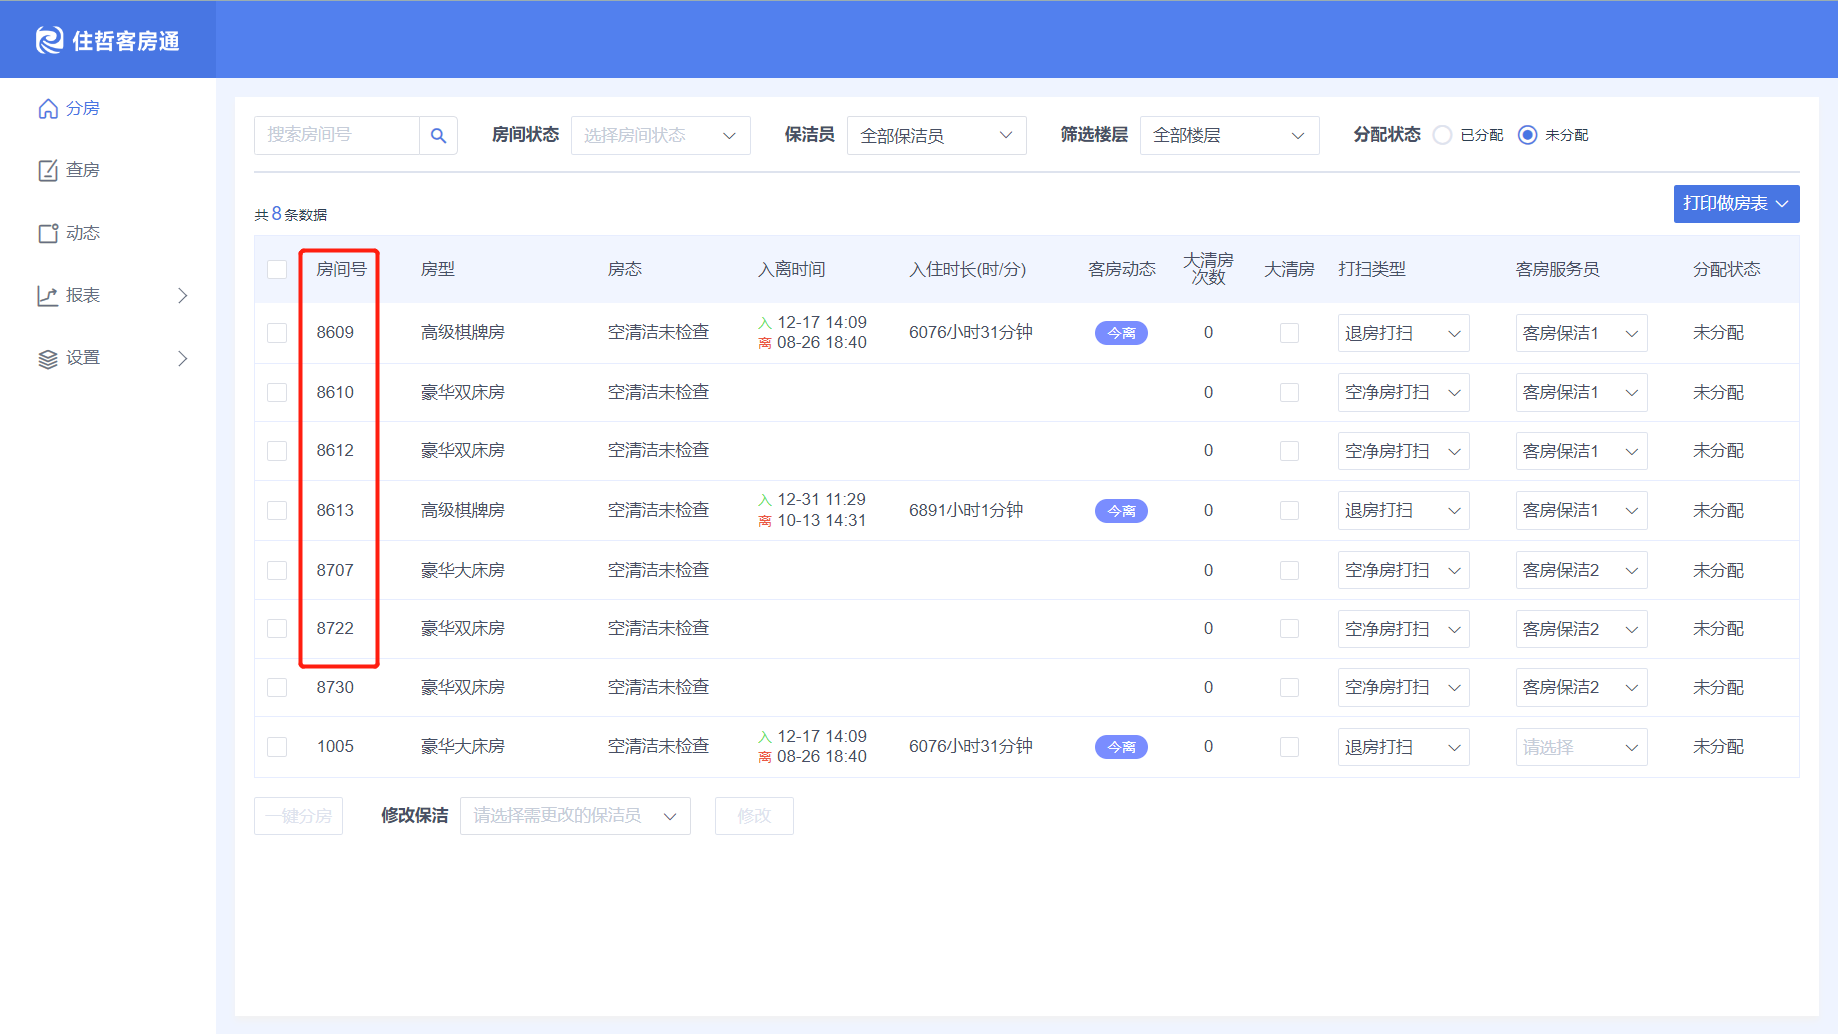1838x1034 pixels.
Task: Open 客房服务员 dropdown for room 8730
Action: click(x=1582, y=688)
